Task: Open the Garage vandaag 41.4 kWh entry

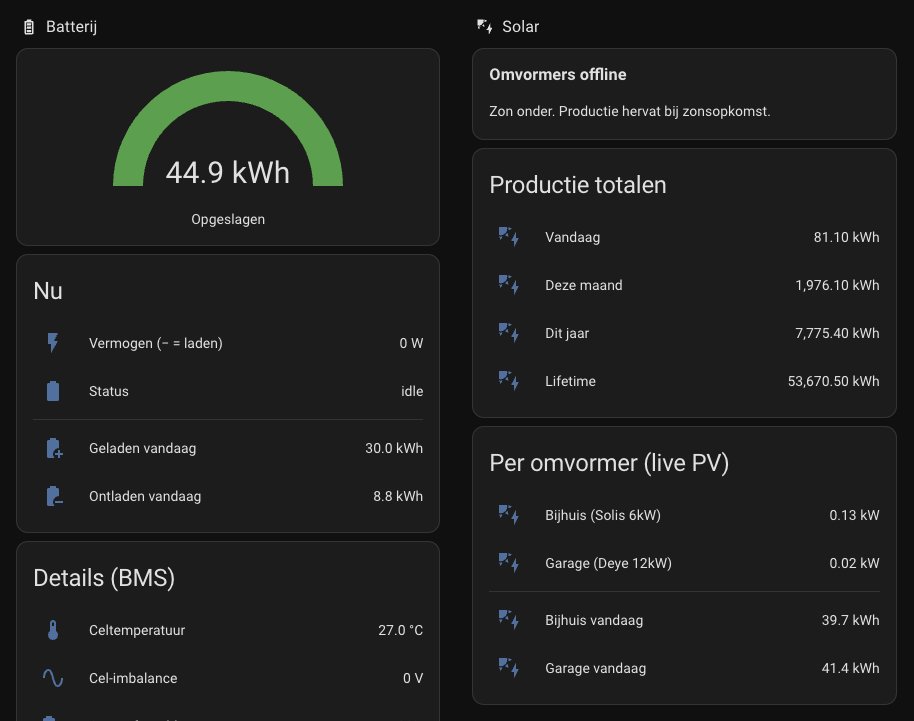Action: pyautogui.click(x=684, y=668)
